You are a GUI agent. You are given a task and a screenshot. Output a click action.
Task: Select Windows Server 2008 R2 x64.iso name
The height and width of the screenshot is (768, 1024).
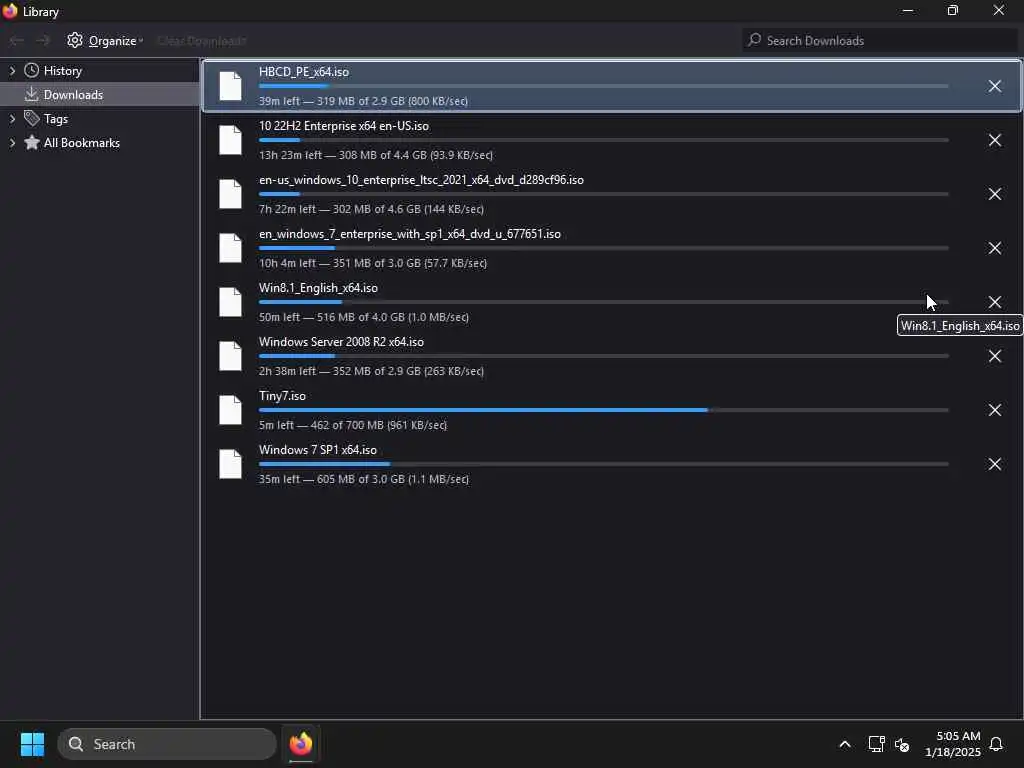click(x=341, y=342)
